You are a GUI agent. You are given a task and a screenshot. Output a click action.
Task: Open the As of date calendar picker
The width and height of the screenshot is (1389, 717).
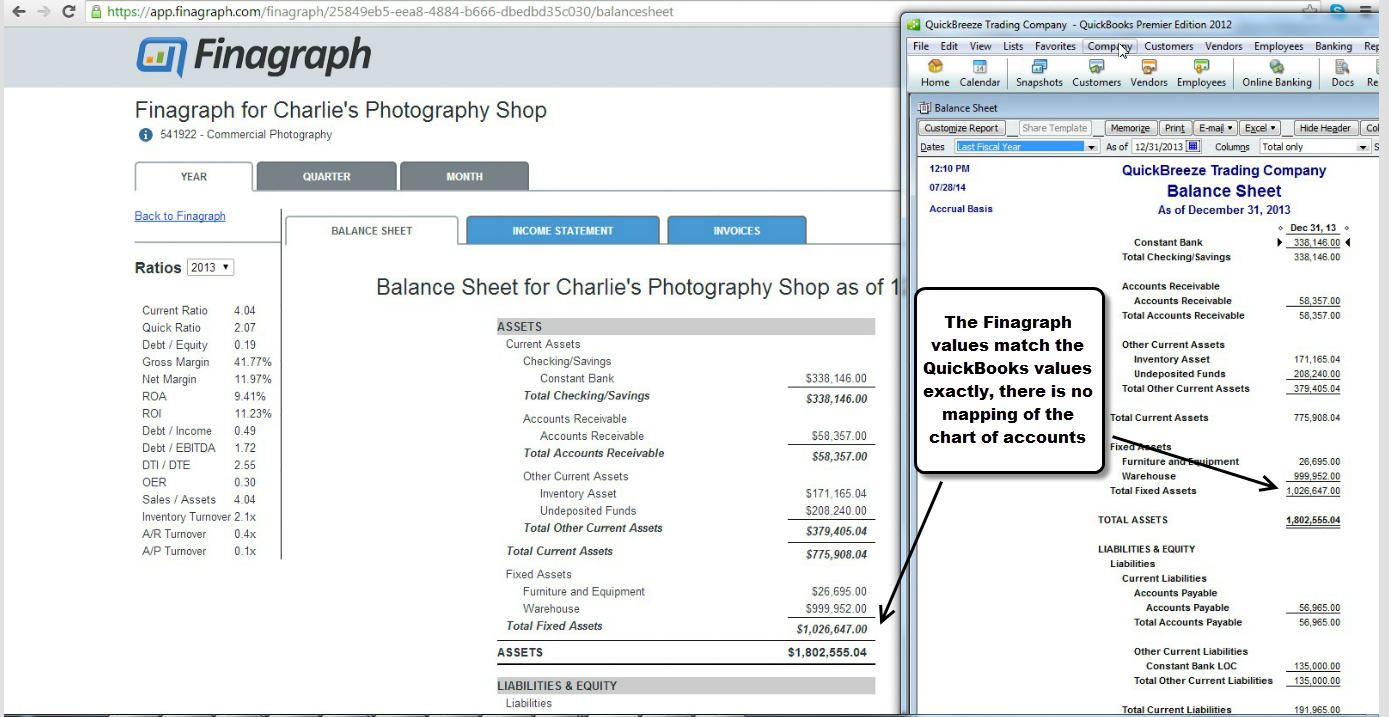click(1193, 146)
